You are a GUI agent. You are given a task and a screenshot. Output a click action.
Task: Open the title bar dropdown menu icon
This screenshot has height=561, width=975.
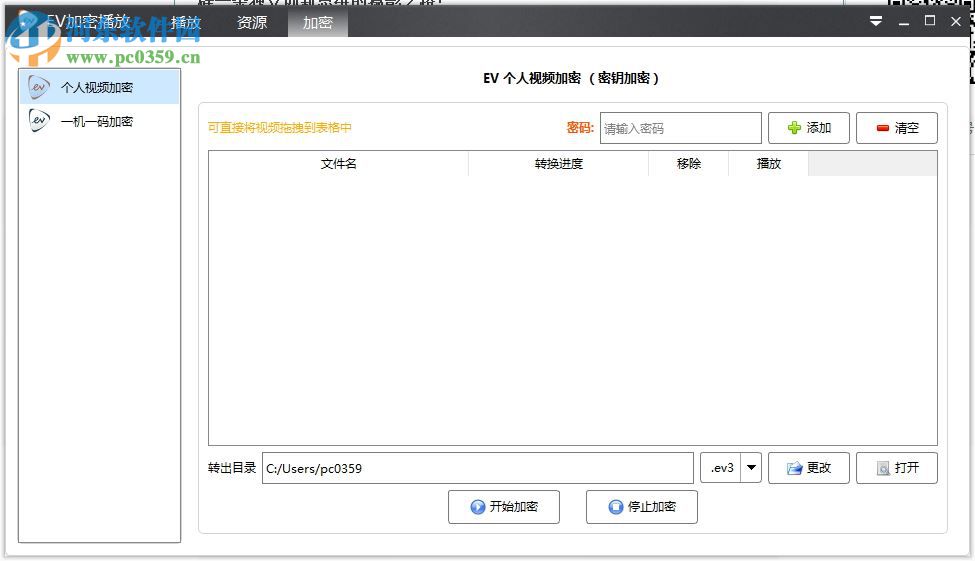click(876, 21)
